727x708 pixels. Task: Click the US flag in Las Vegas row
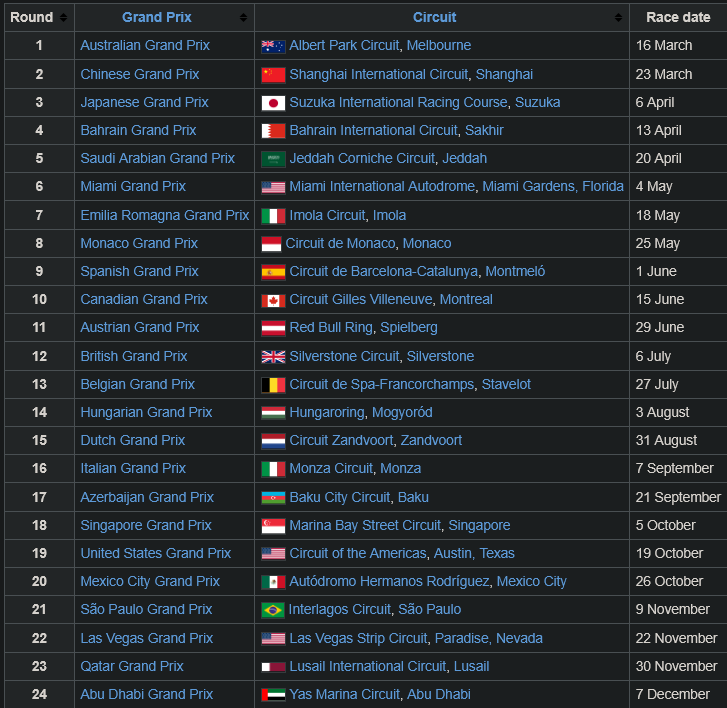pyautogui.click(x=273, y=638)
